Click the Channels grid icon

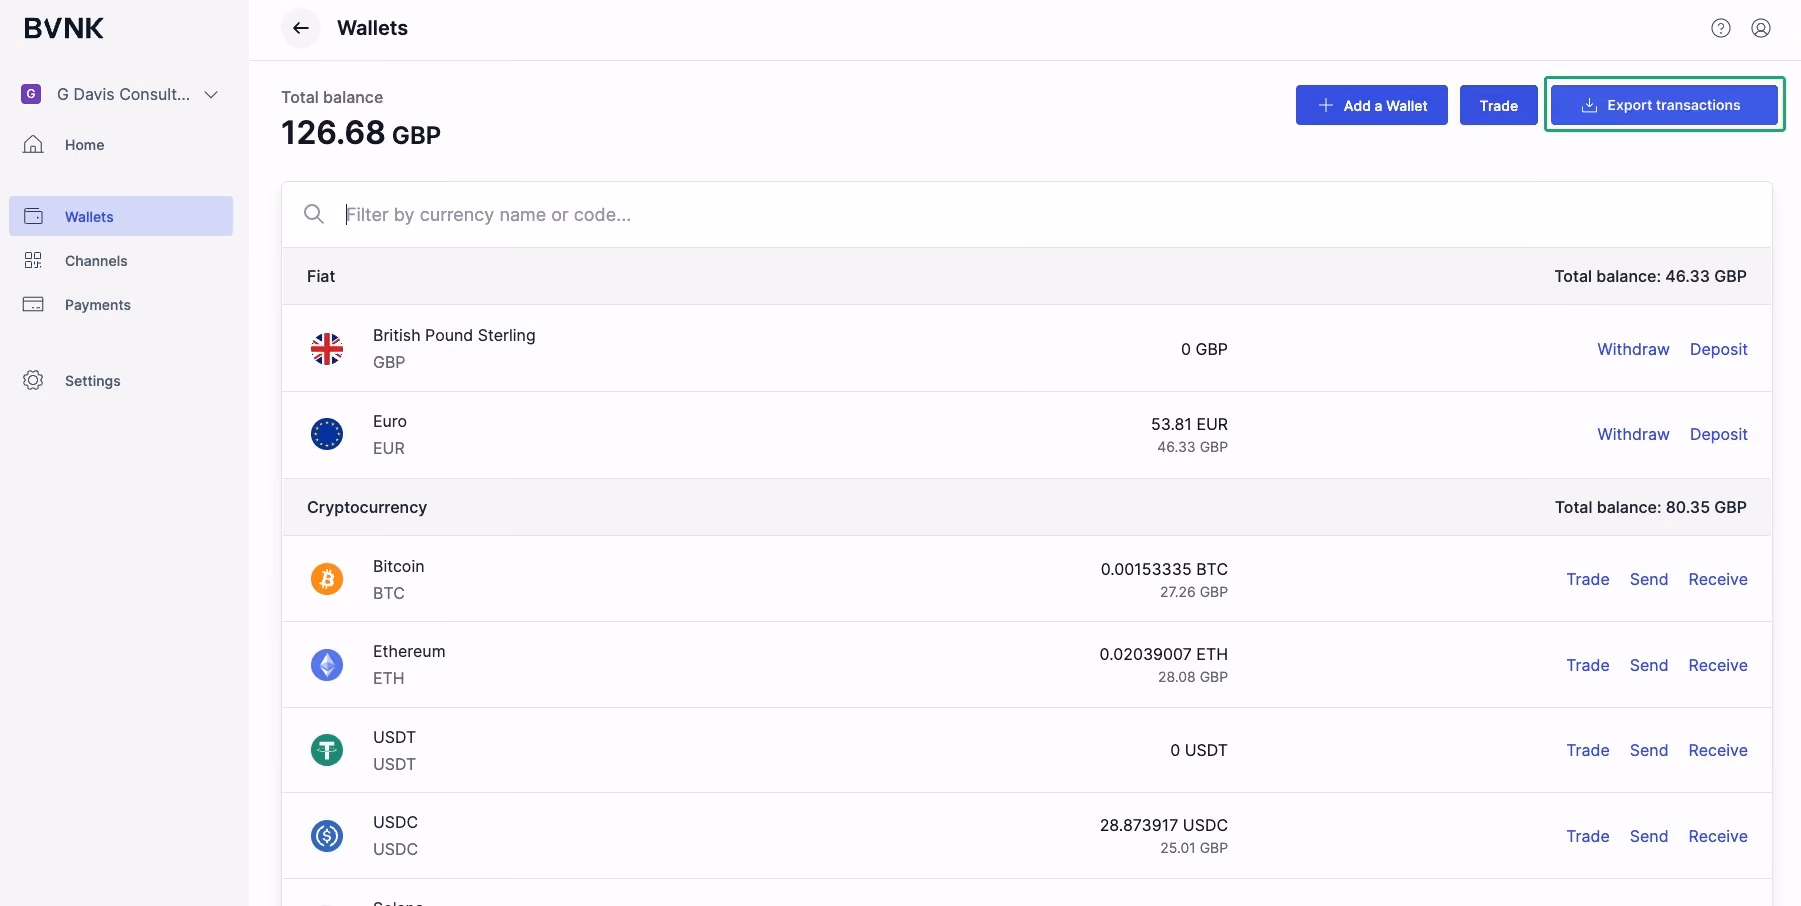(33, 260)
